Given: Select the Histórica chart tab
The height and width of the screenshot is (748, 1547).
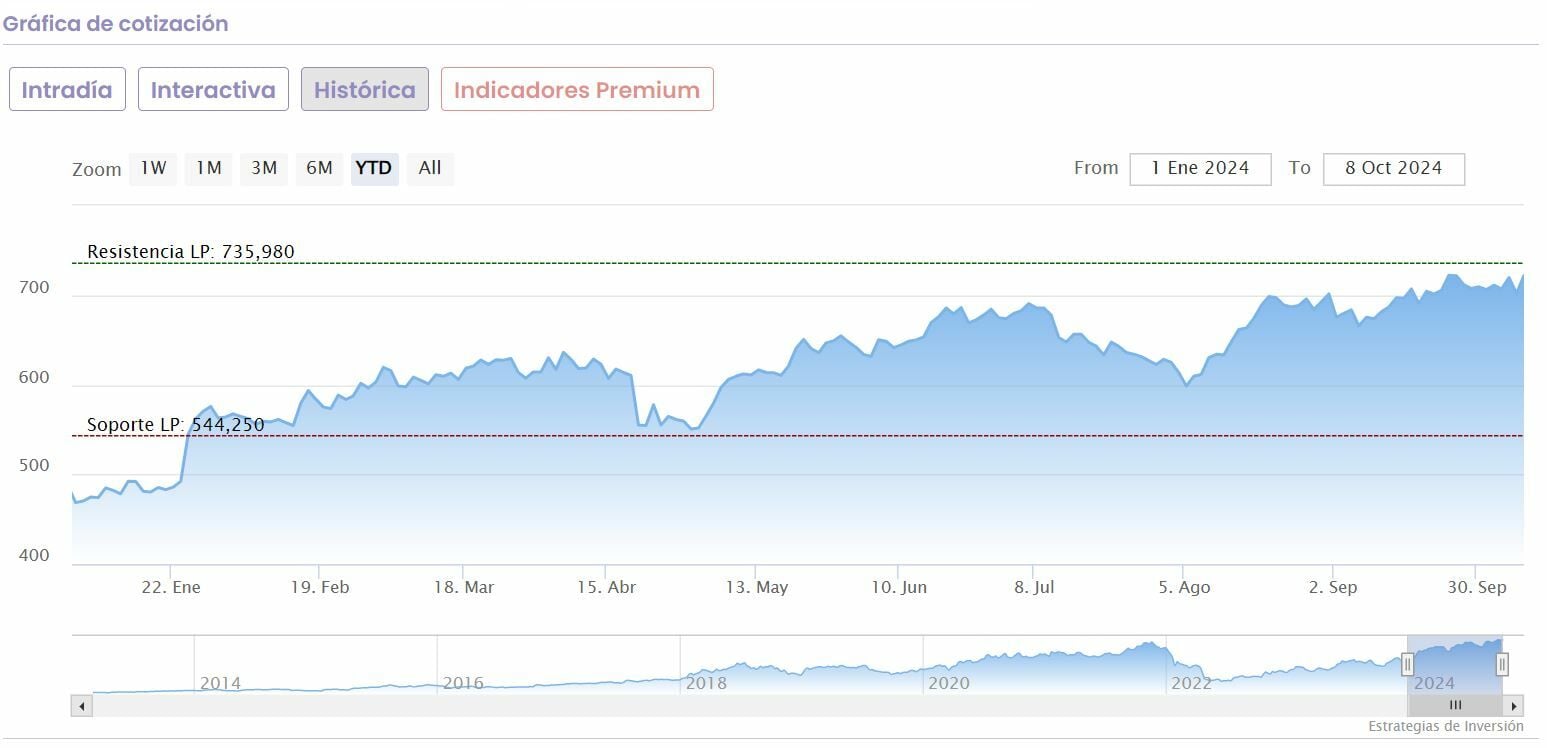Looking at the screenshot, I should pyautogui.click(x=365, y=90).
